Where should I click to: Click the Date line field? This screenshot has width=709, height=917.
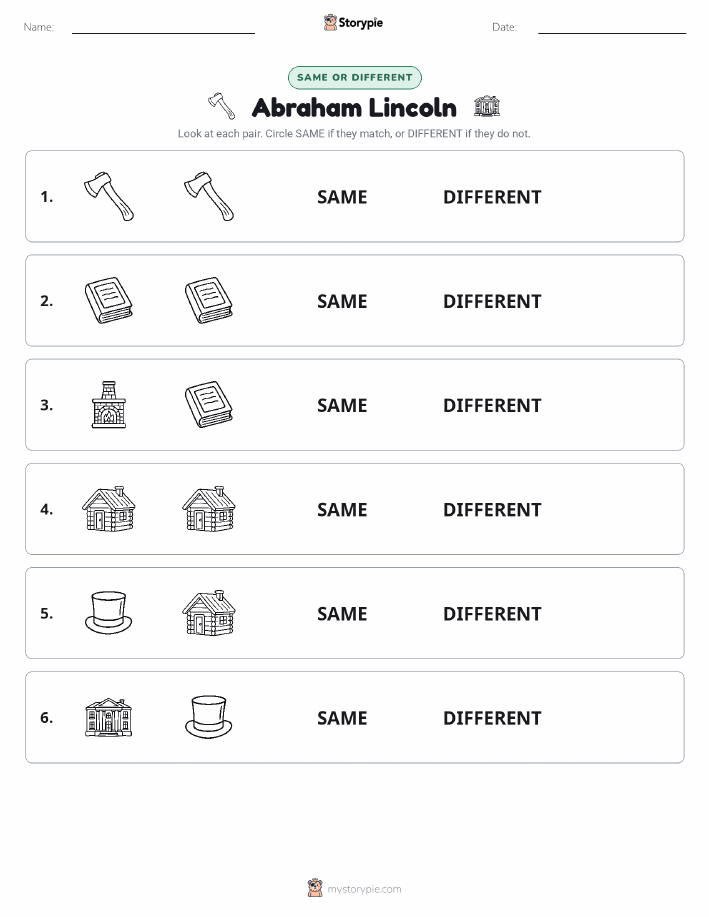coord(612,27)
